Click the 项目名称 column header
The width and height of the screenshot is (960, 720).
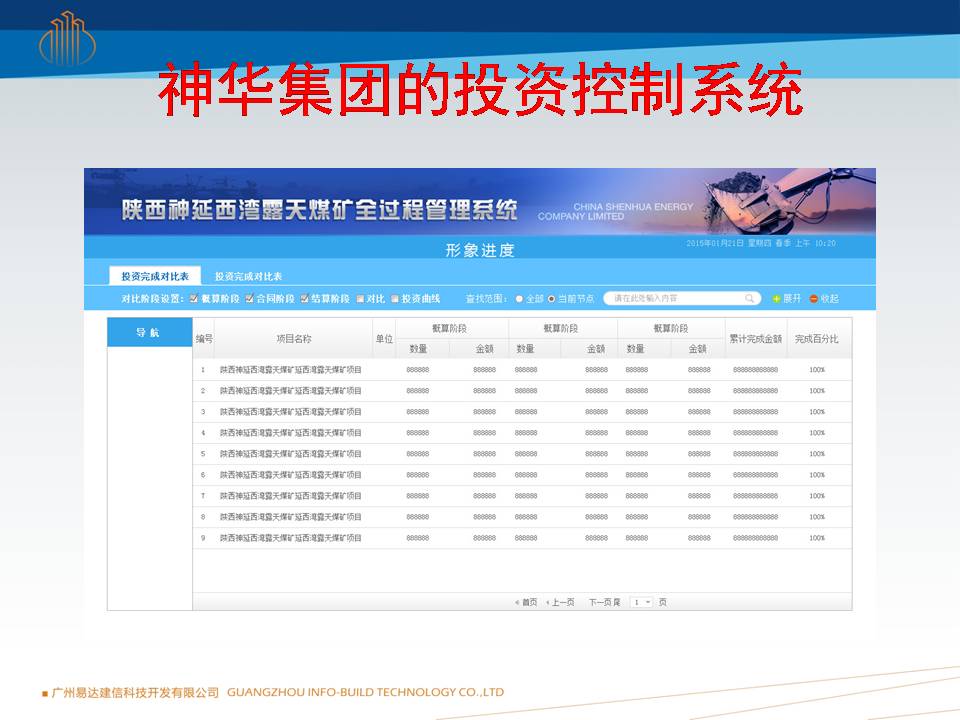point(294,339)
